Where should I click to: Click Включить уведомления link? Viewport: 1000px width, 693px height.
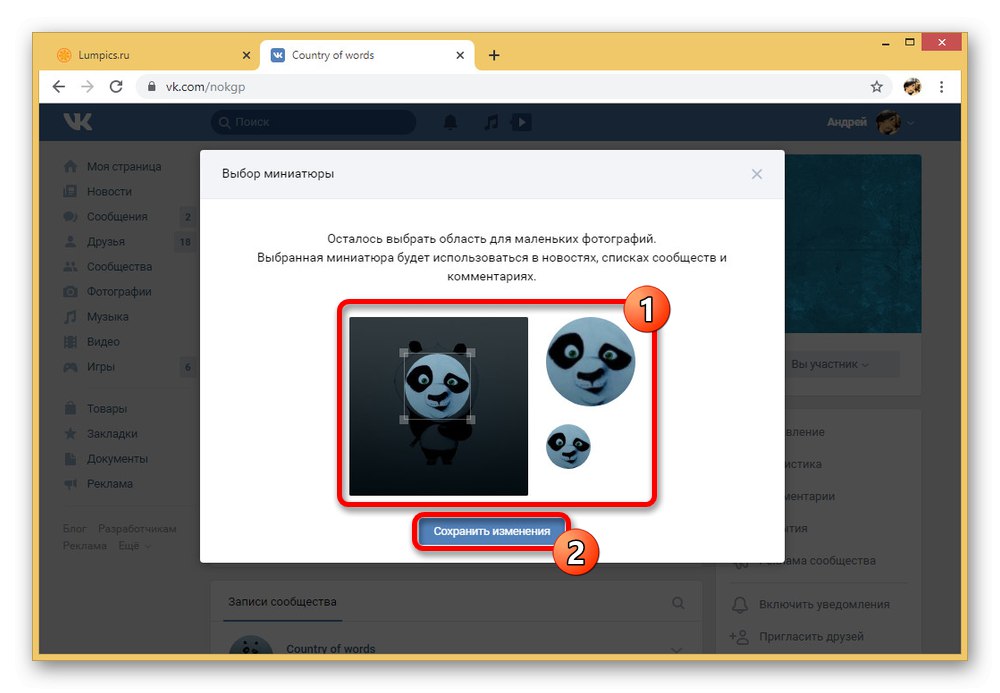click(x=824, y=604)
